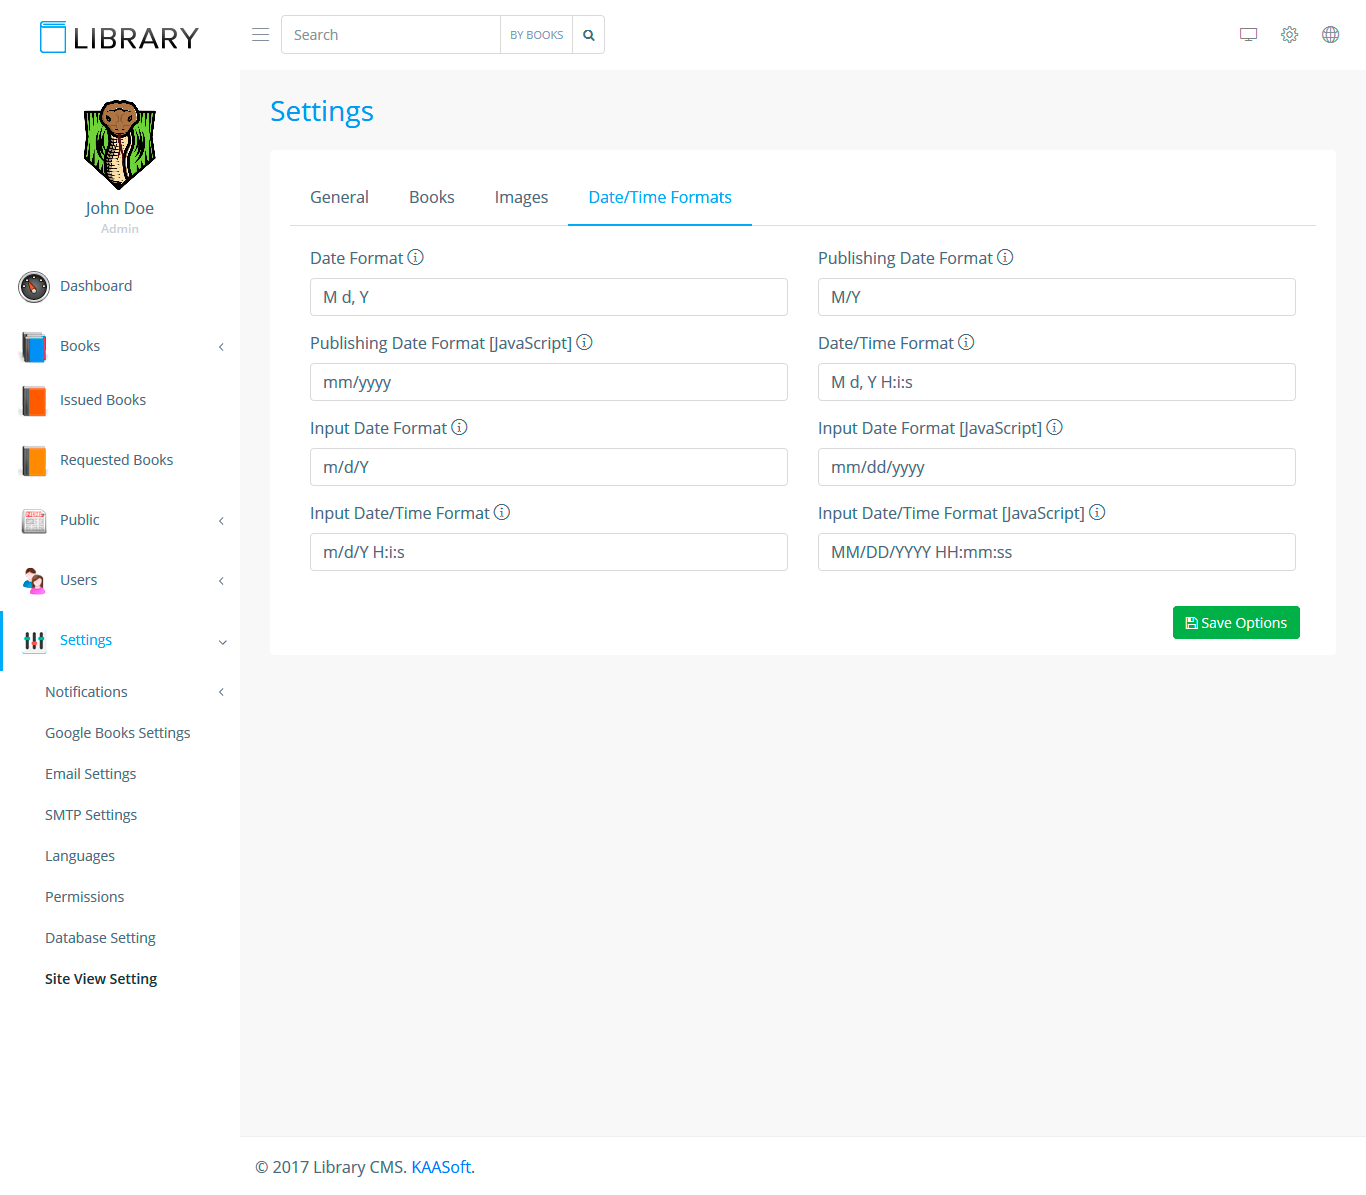
Task: Click the Save Options button
Action: (x=1236, y=623)
